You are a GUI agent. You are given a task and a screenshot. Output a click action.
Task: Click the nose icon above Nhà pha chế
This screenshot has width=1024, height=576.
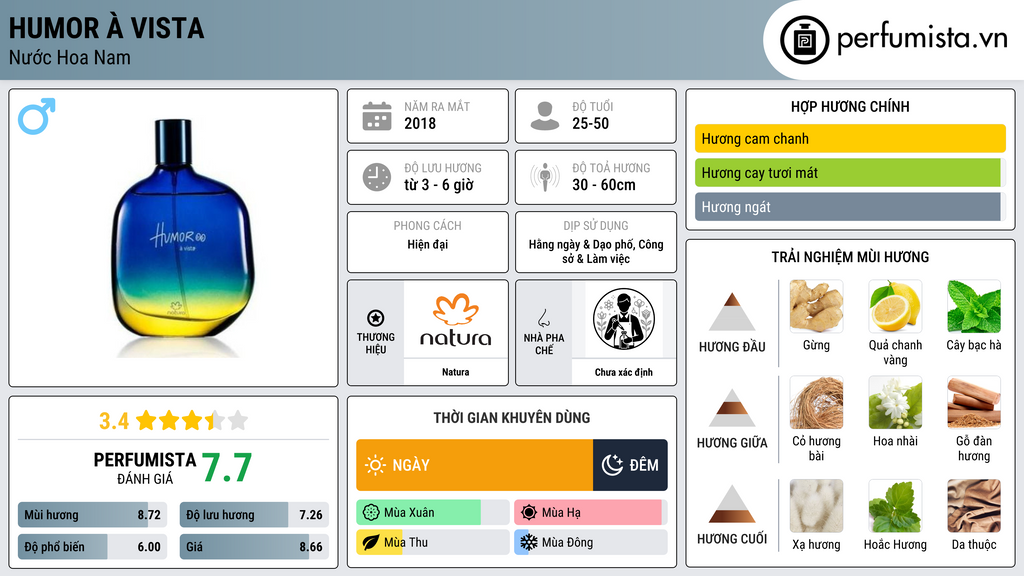point(543,318)
